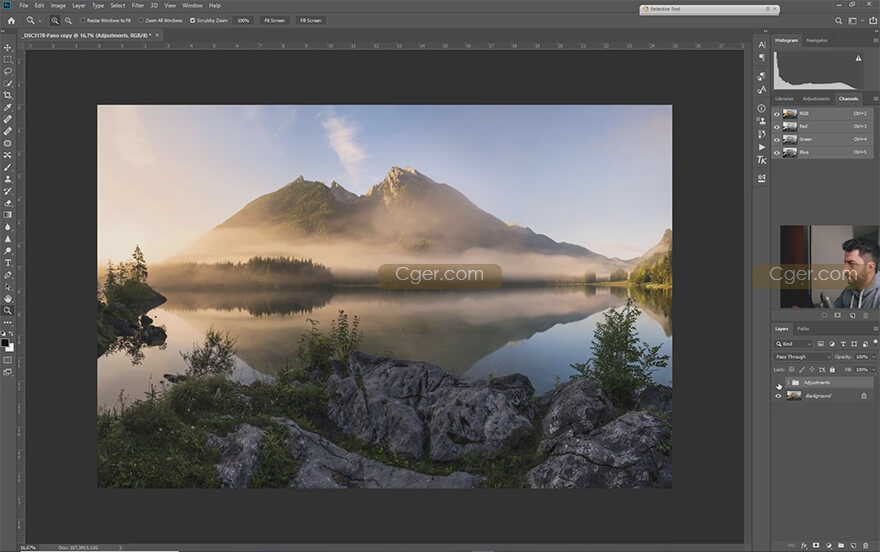The image size is (880, 552).
Task: Select the Zoom tool in left toolbar
Action: click(x=8, y=310)
